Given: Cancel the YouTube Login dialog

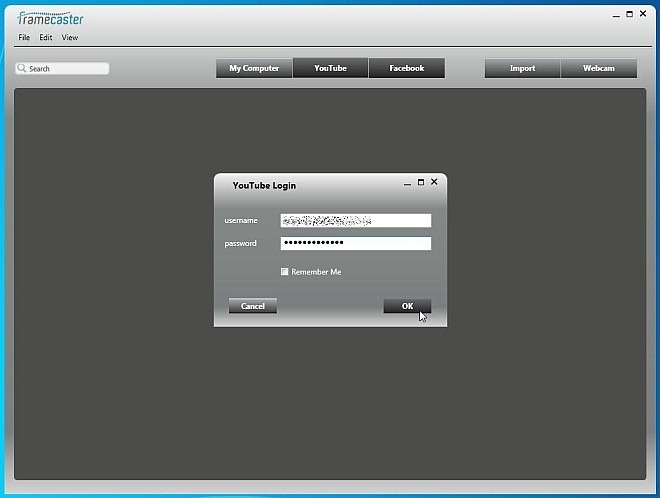Looking at the screenshot, I should (253, 306).
